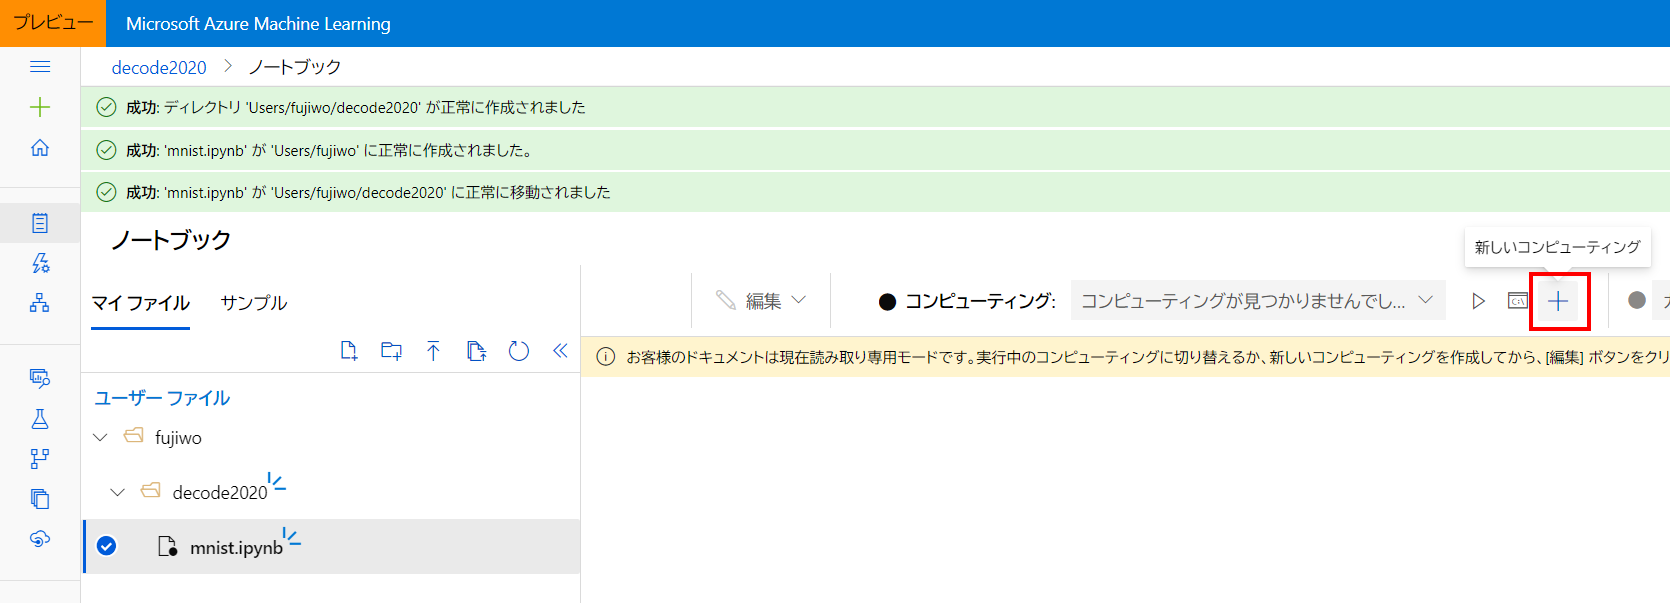
Task: Click the ノートブック breadcrumb text
Action: pyautogui.click(x=295, y=67)
